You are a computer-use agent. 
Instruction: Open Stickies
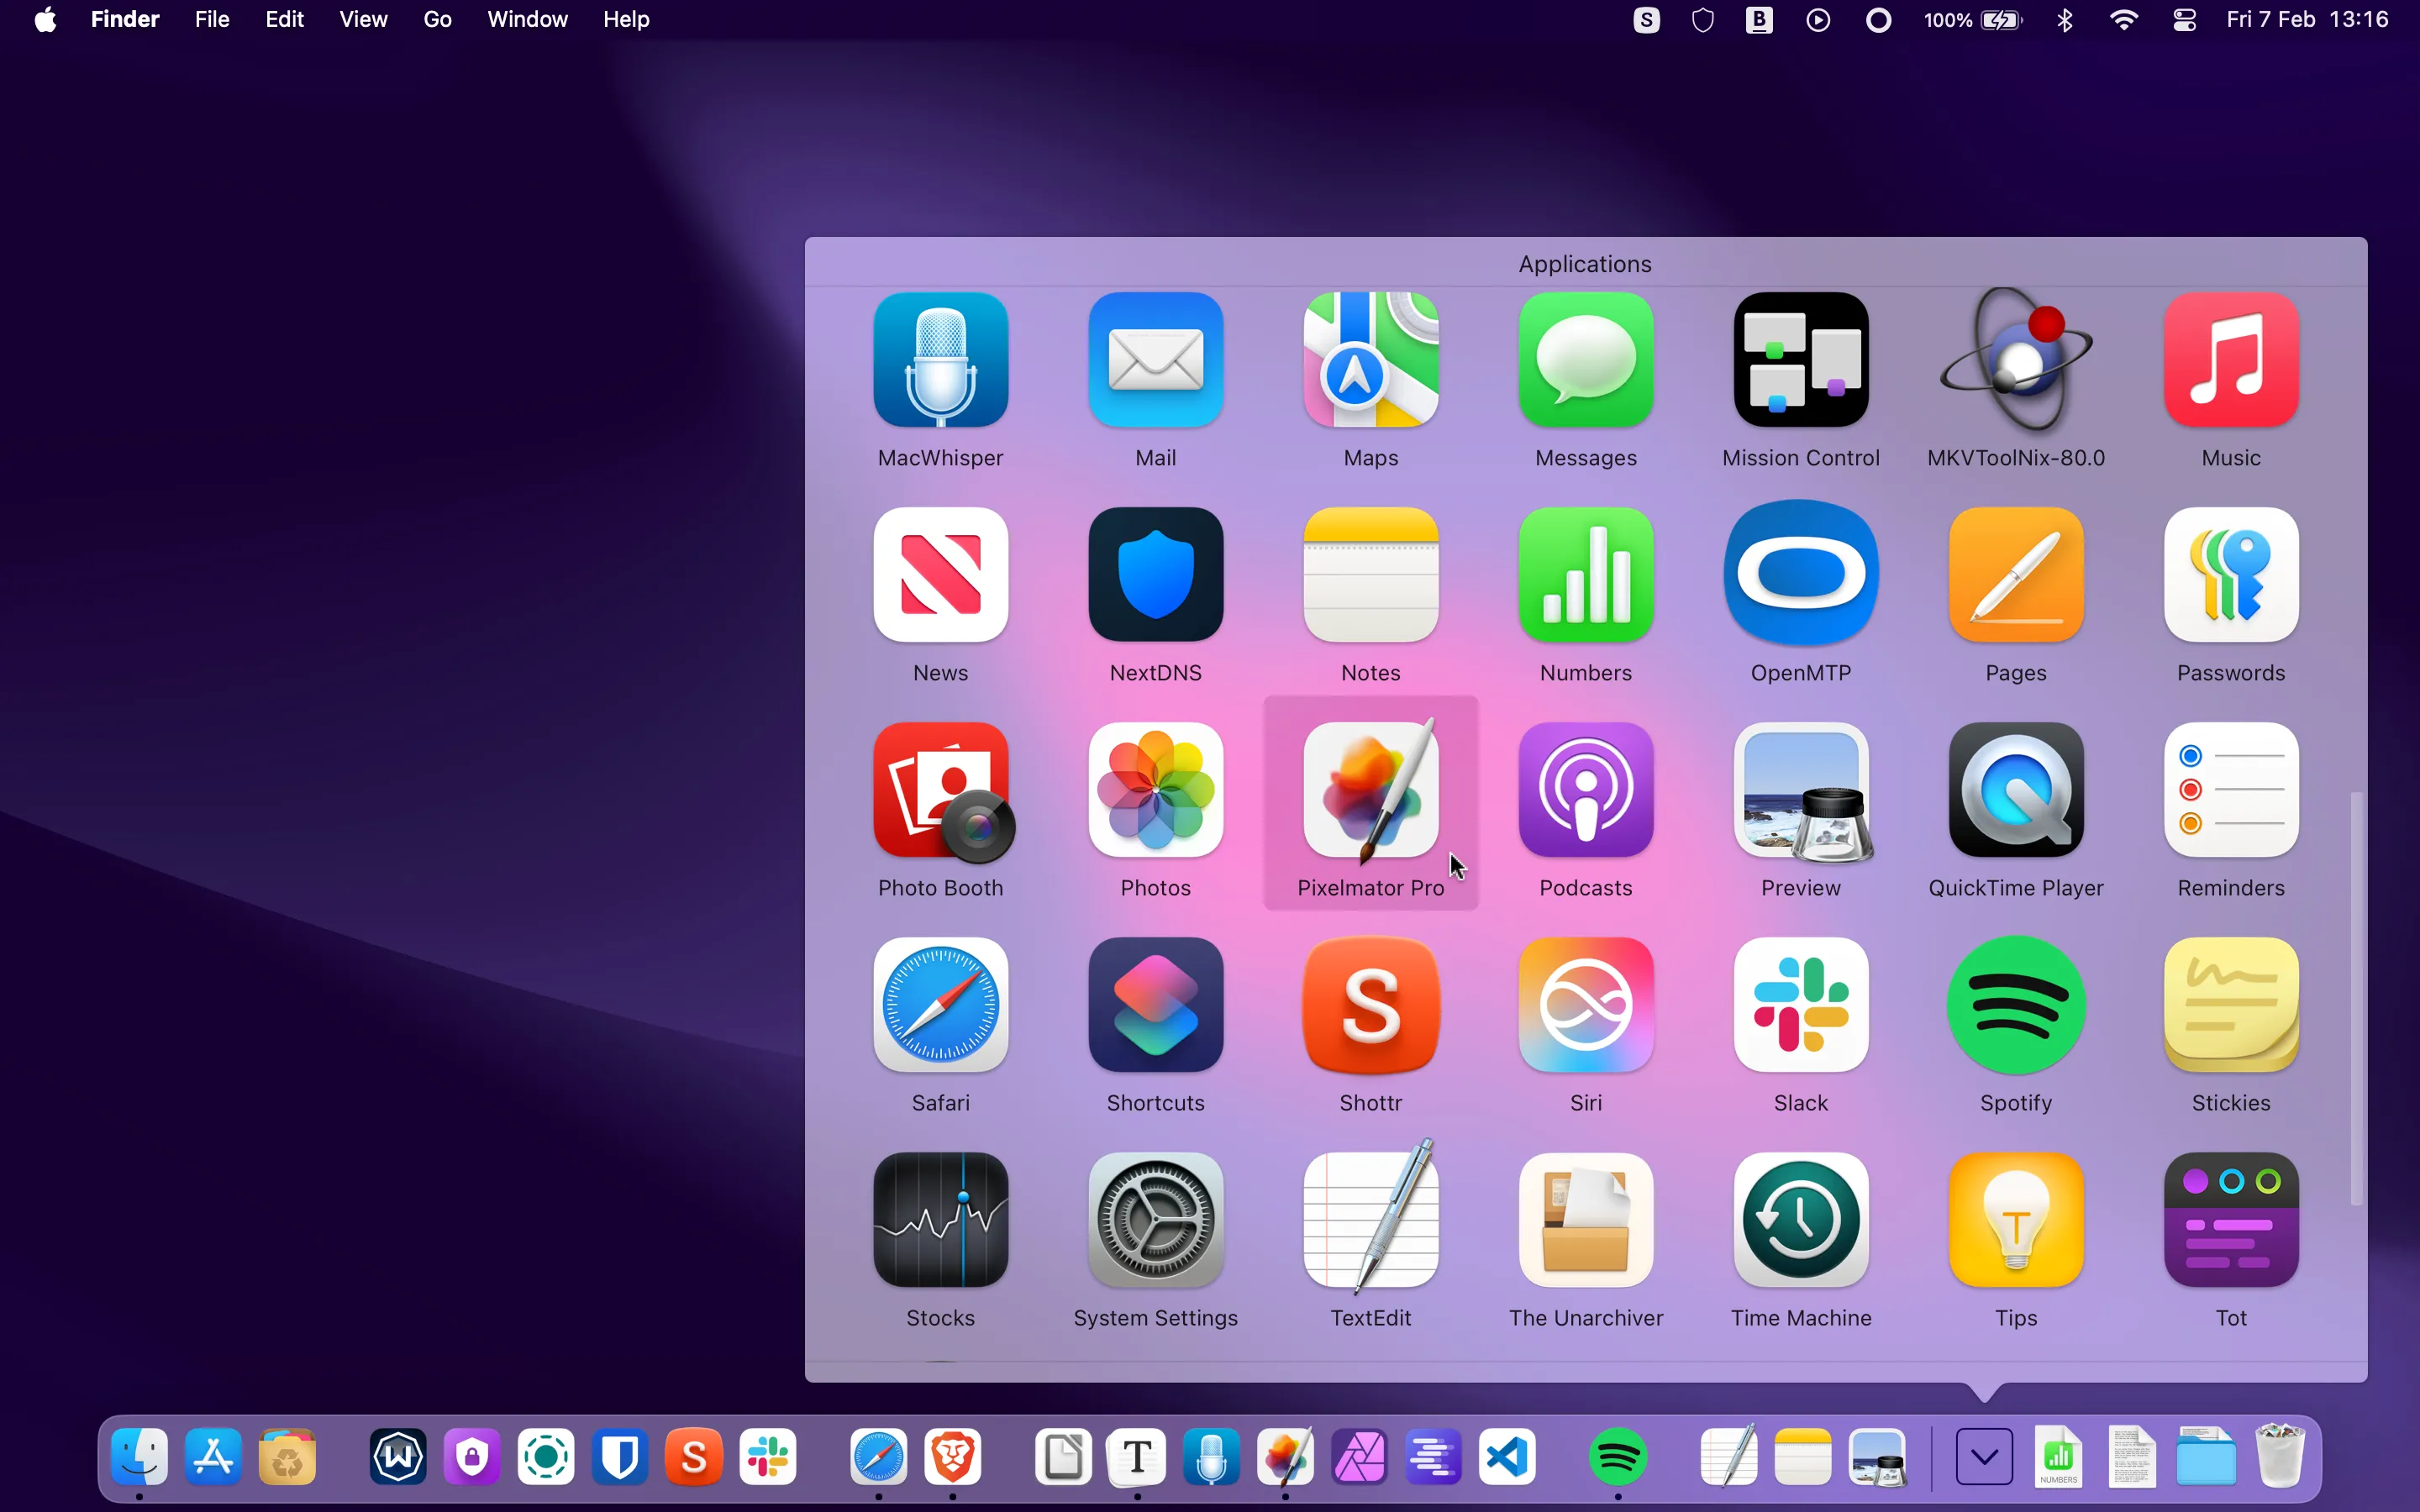2230,1005
